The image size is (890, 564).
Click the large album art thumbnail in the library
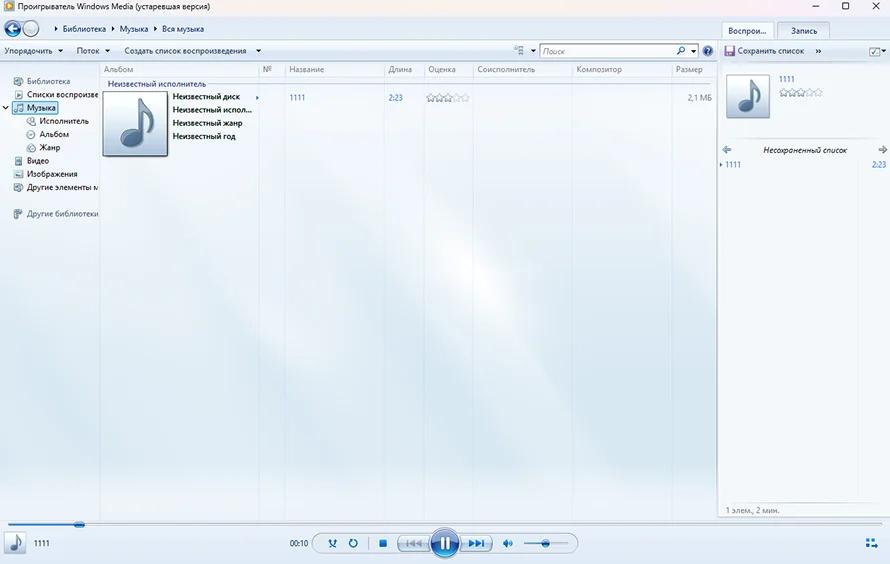(135, 124)
